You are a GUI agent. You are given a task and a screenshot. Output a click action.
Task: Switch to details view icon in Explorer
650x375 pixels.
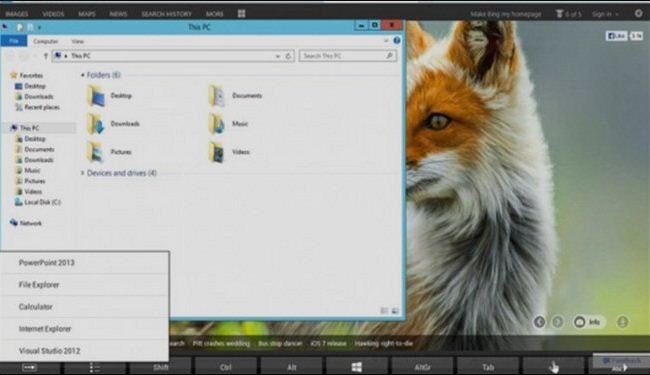click(x=384, y=311)
